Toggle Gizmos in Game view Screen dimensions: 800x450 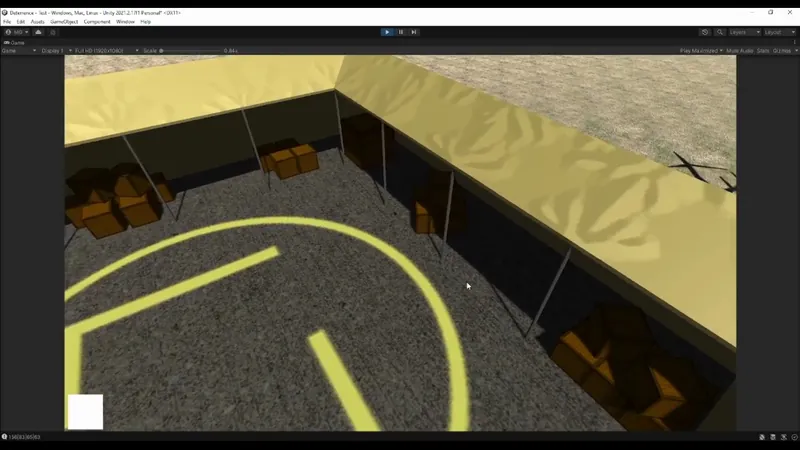[782, 51]
